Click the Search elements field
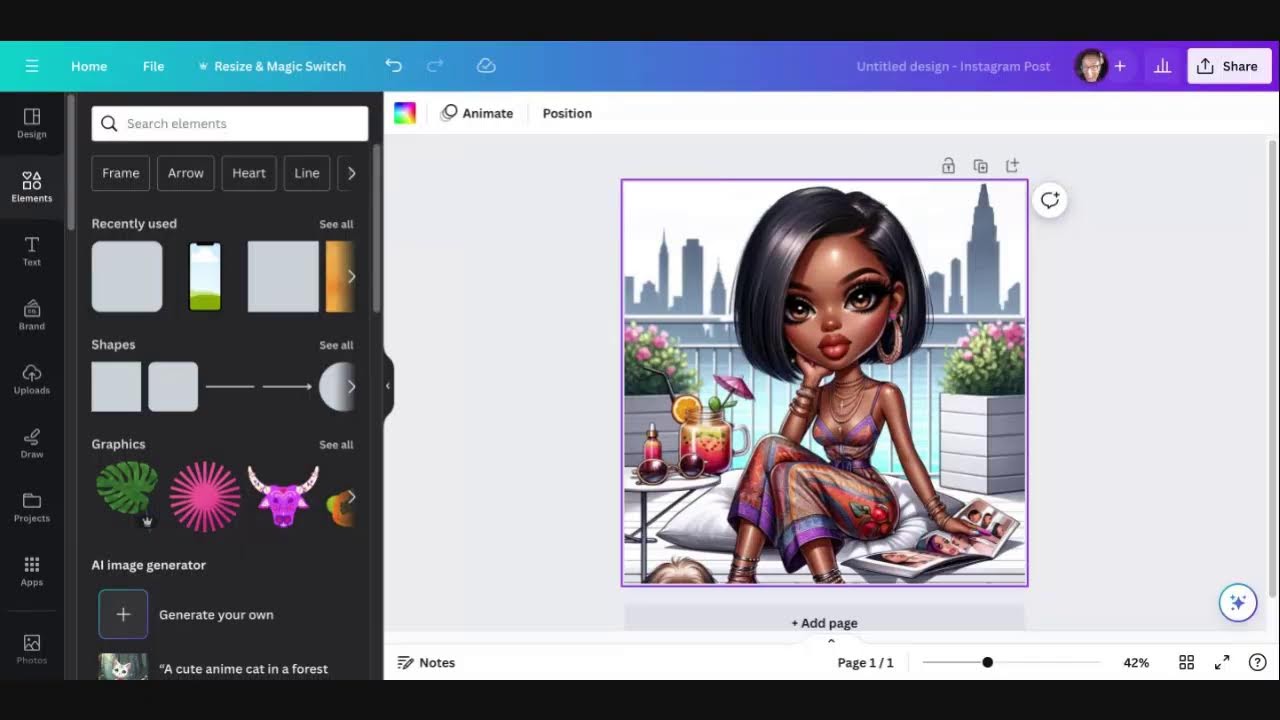Screen dimensions: 1280x720 [230, 124]
